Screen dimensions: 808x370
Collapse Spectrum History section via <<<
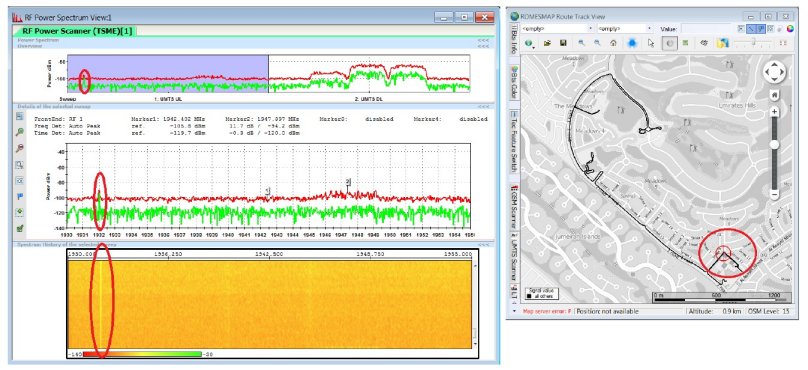483,244
